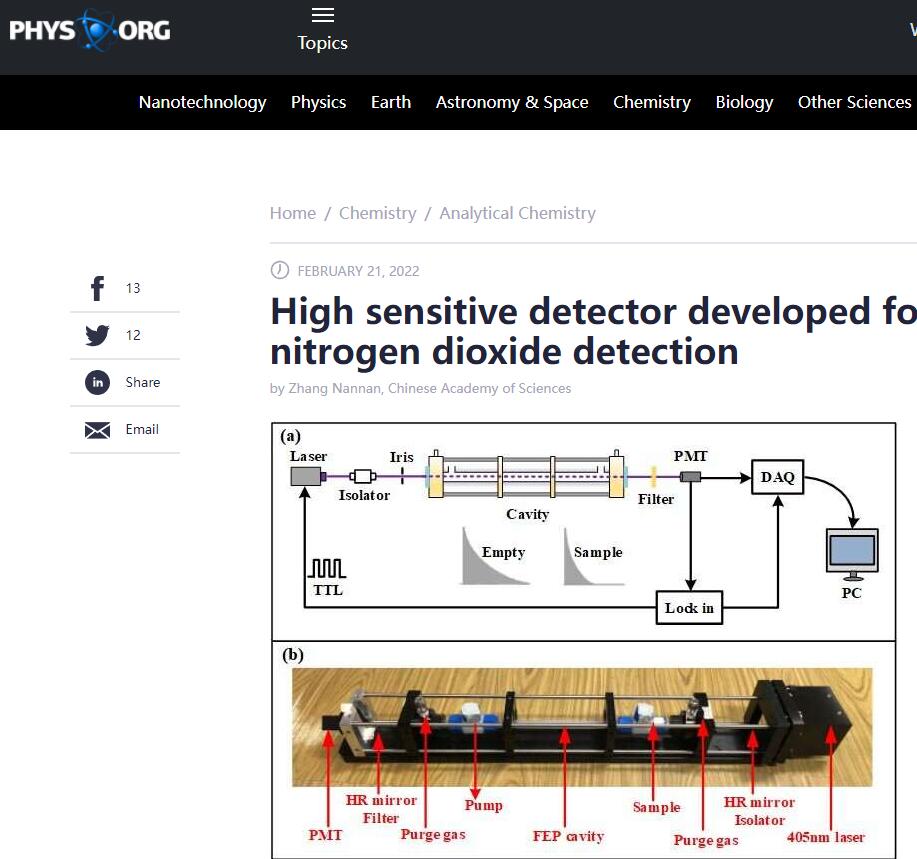Open Analytical Chemistry breadcrumb link
This screenshot has width=917, height=859.
coord(517,213)
